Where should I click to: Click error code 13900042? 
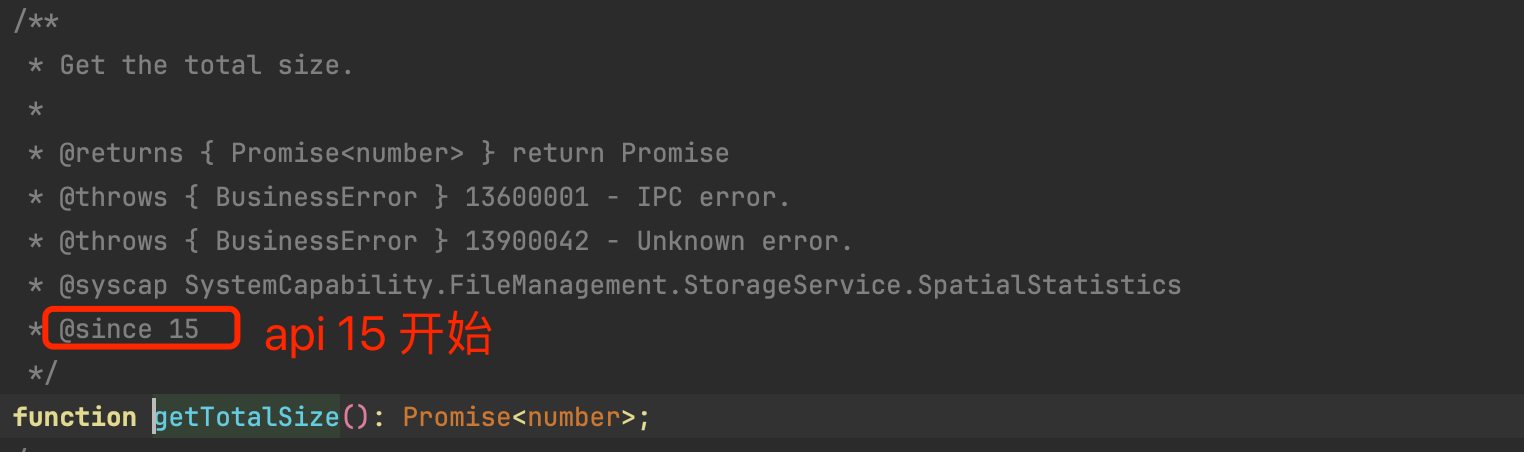[x=527, y=241]
